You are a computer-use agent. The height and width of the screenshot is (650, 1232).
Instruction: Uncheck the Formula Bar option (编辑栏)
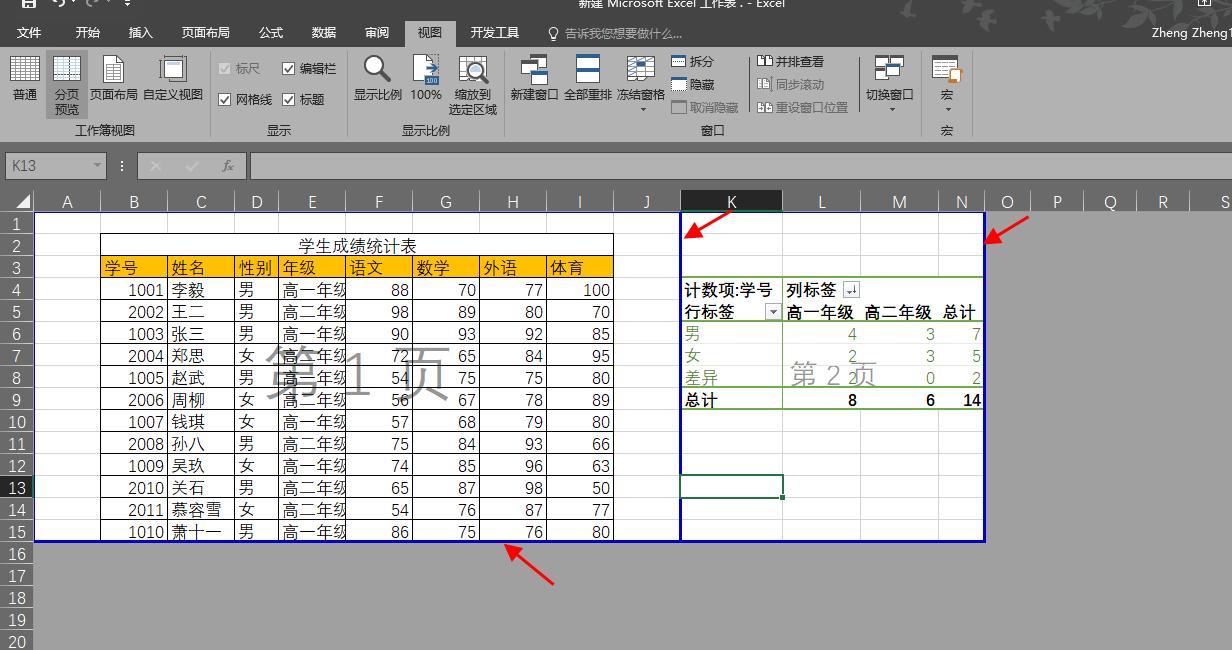[x=290, y=68]
